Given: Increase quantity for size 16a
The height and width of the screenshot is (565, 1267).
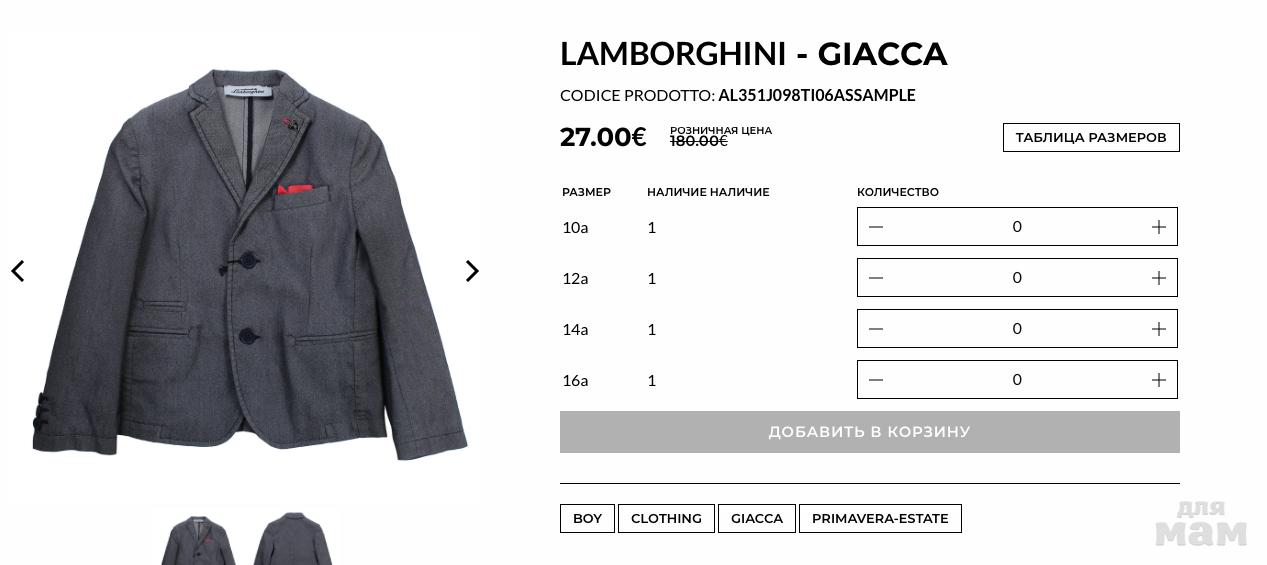Looking at the screenshot, I should pyautogui.click(x=1158, y=380).
